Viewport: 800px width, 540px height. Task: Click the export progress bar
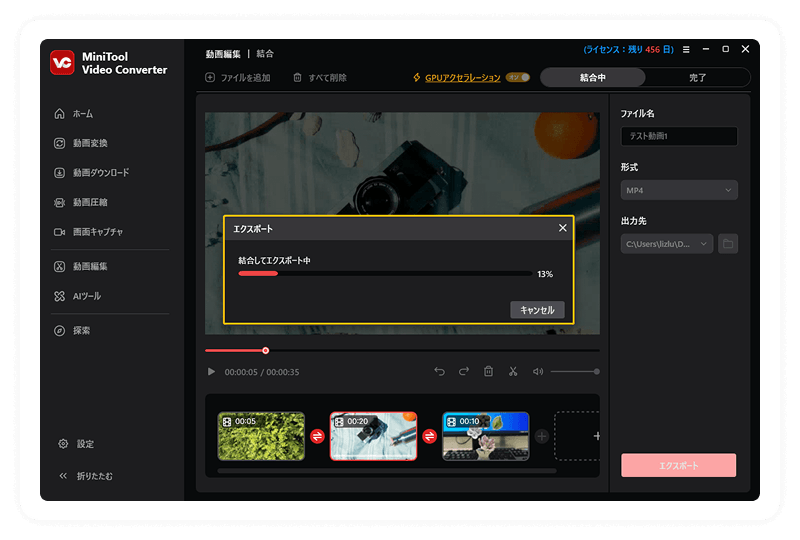pyautogui.click(x=385, y=274)
